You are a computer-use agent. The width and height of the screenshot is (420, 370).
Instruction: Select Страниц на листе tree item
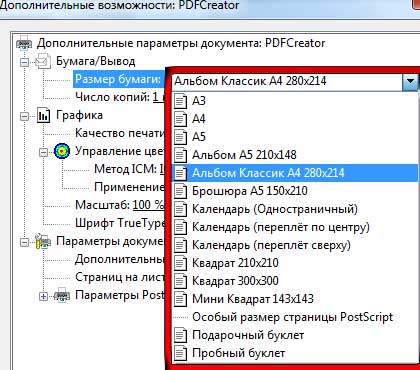point(120,277)
